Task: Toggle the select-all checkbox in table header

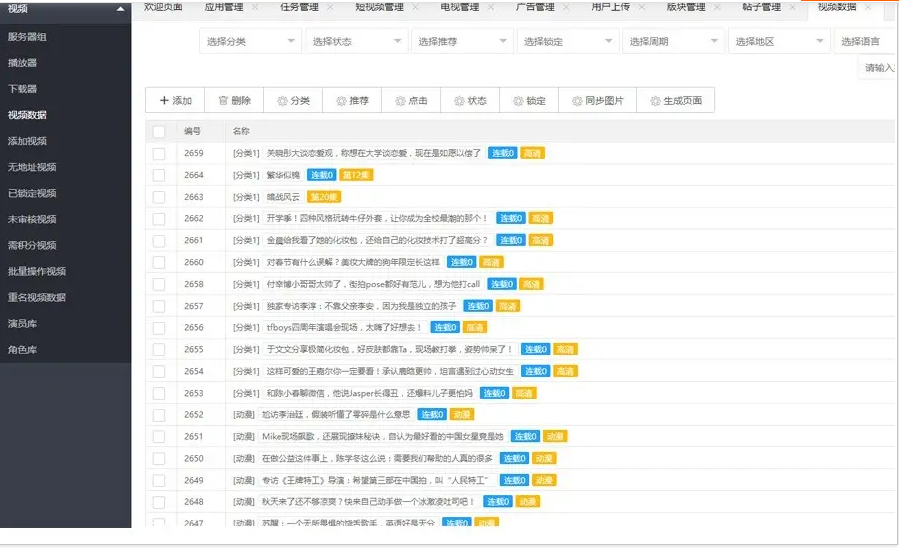Action: pyautogui.click(x=159, y=131)
